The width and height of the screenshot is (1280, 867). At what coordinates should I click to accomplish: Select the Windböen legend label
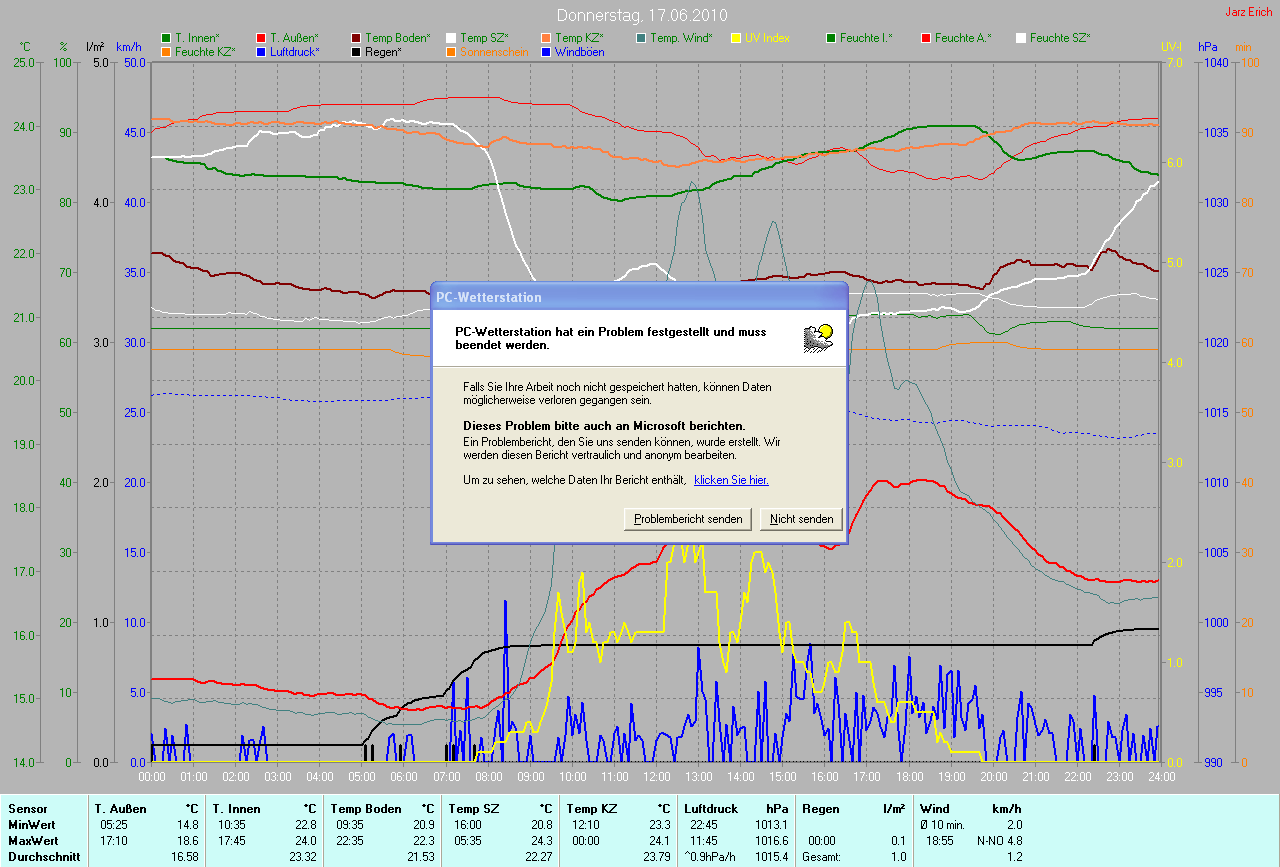tap(579, 52)
